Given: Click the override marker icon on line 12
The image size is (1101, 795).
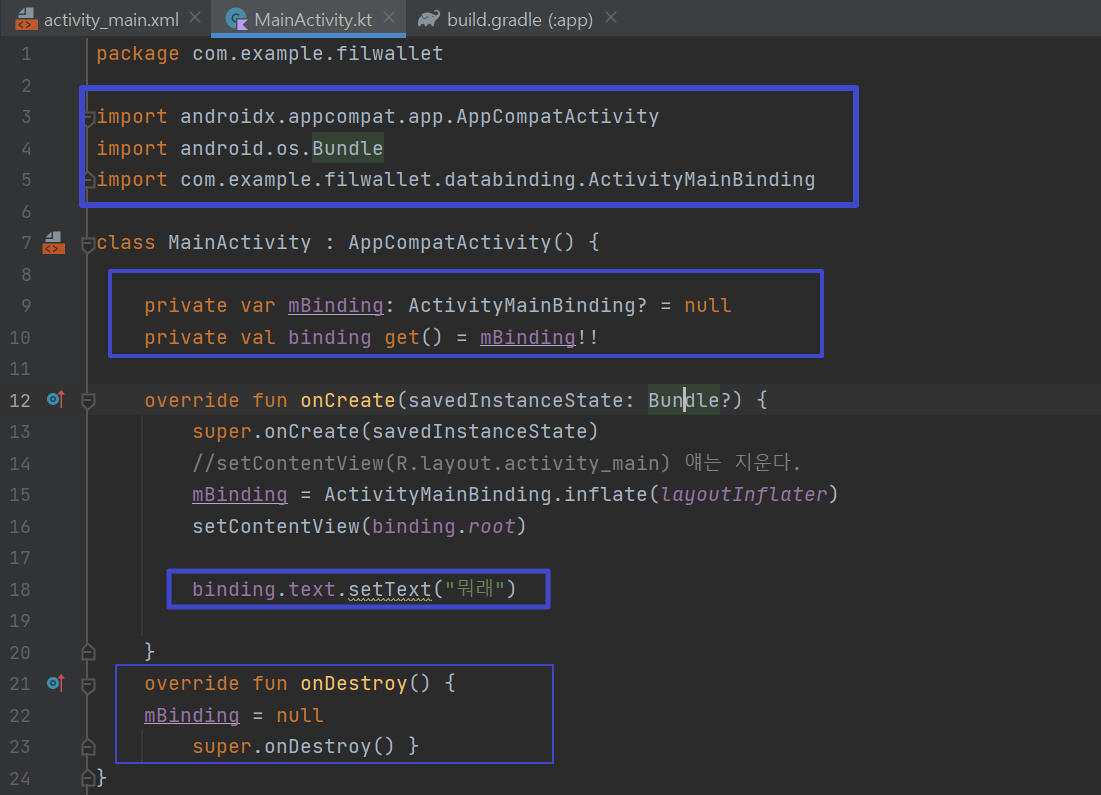Looking at the screenshot, I should (55, 400).
